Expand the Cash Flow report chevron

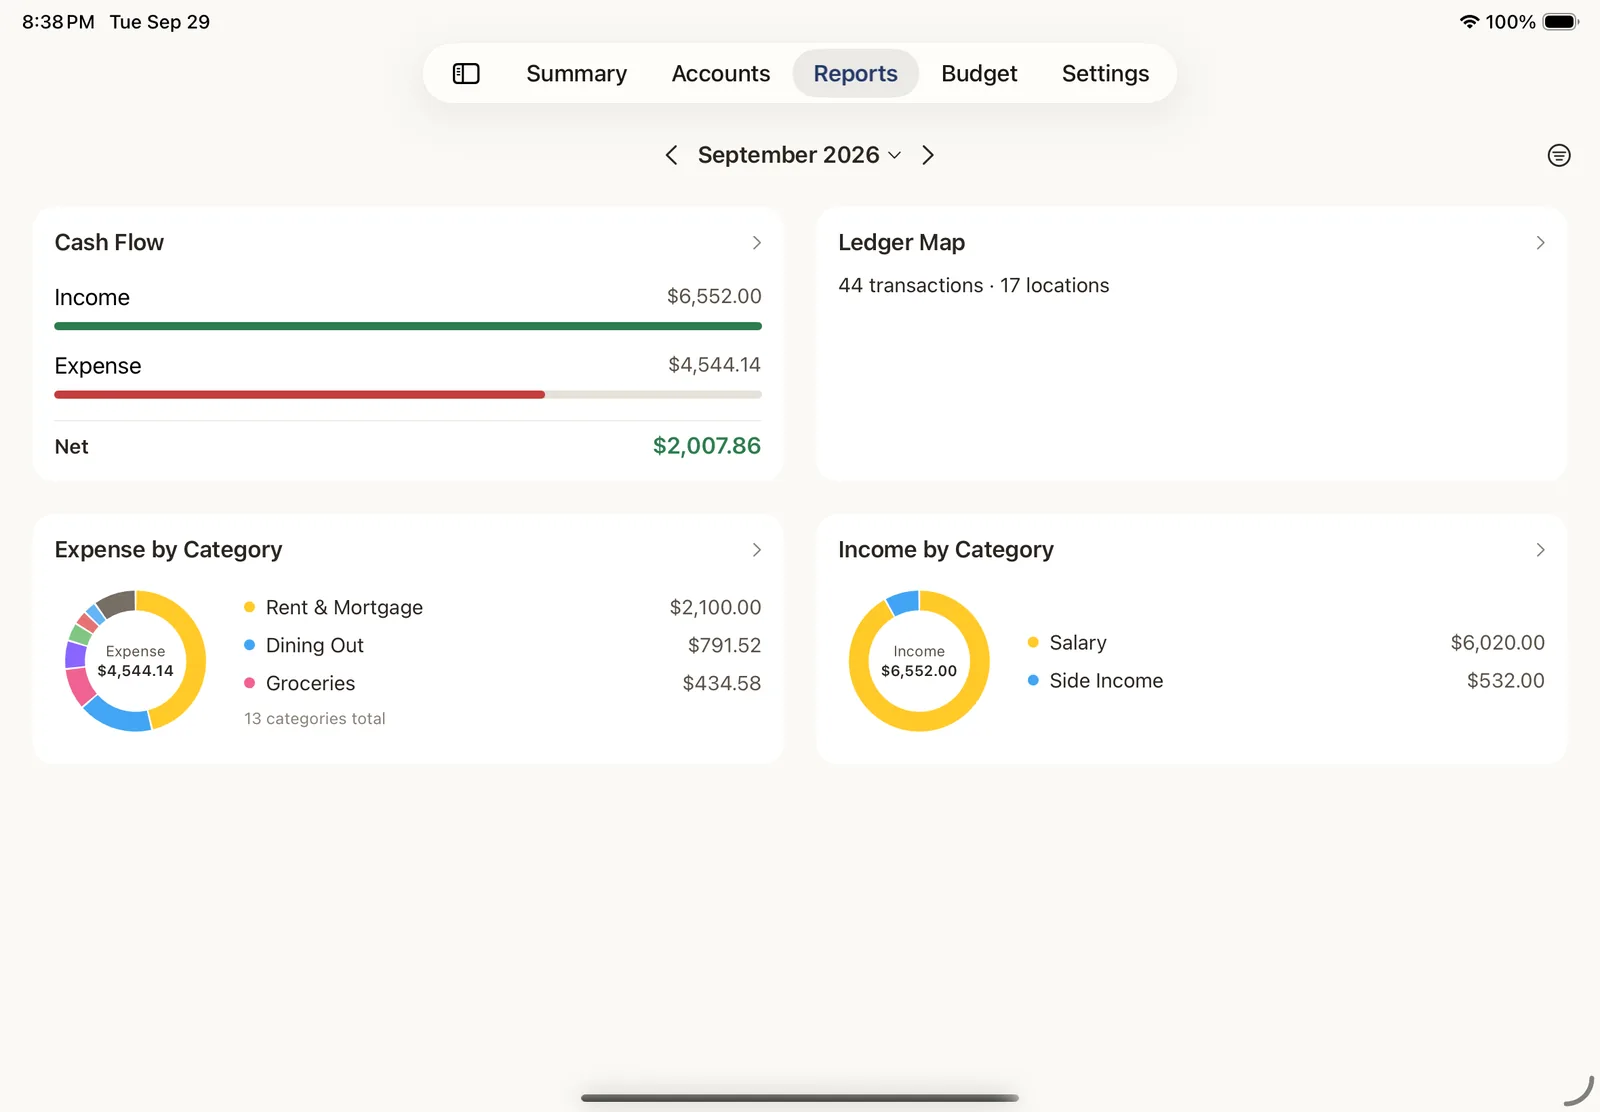[x=757, y=243]
